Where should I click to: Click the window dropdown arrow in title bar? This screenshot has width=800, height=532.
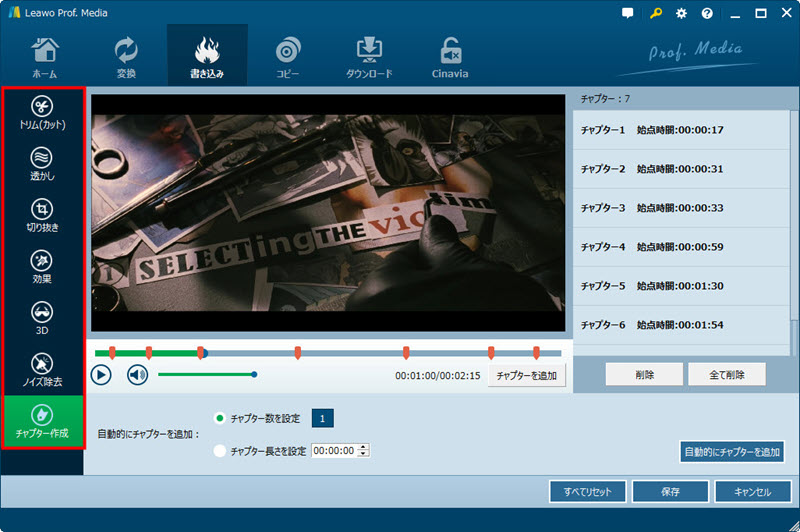pos(734,13)
